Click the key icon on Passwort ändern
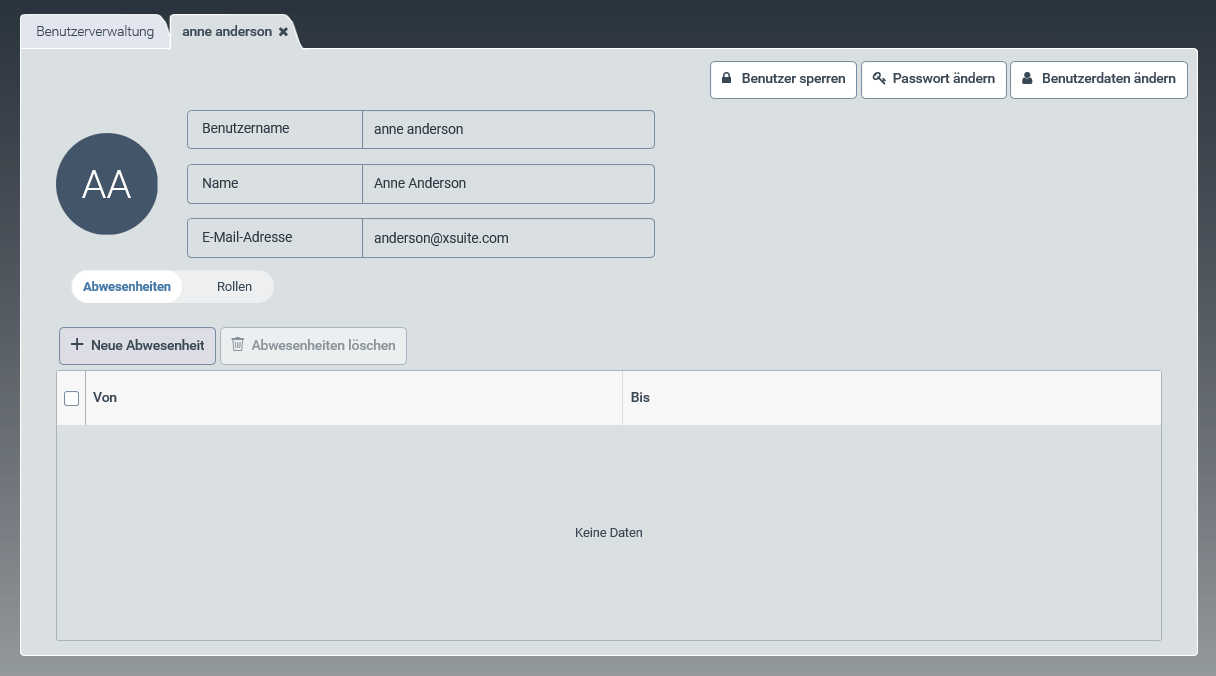The width and height of the screenshot is (1216, 676). [879, 79]
